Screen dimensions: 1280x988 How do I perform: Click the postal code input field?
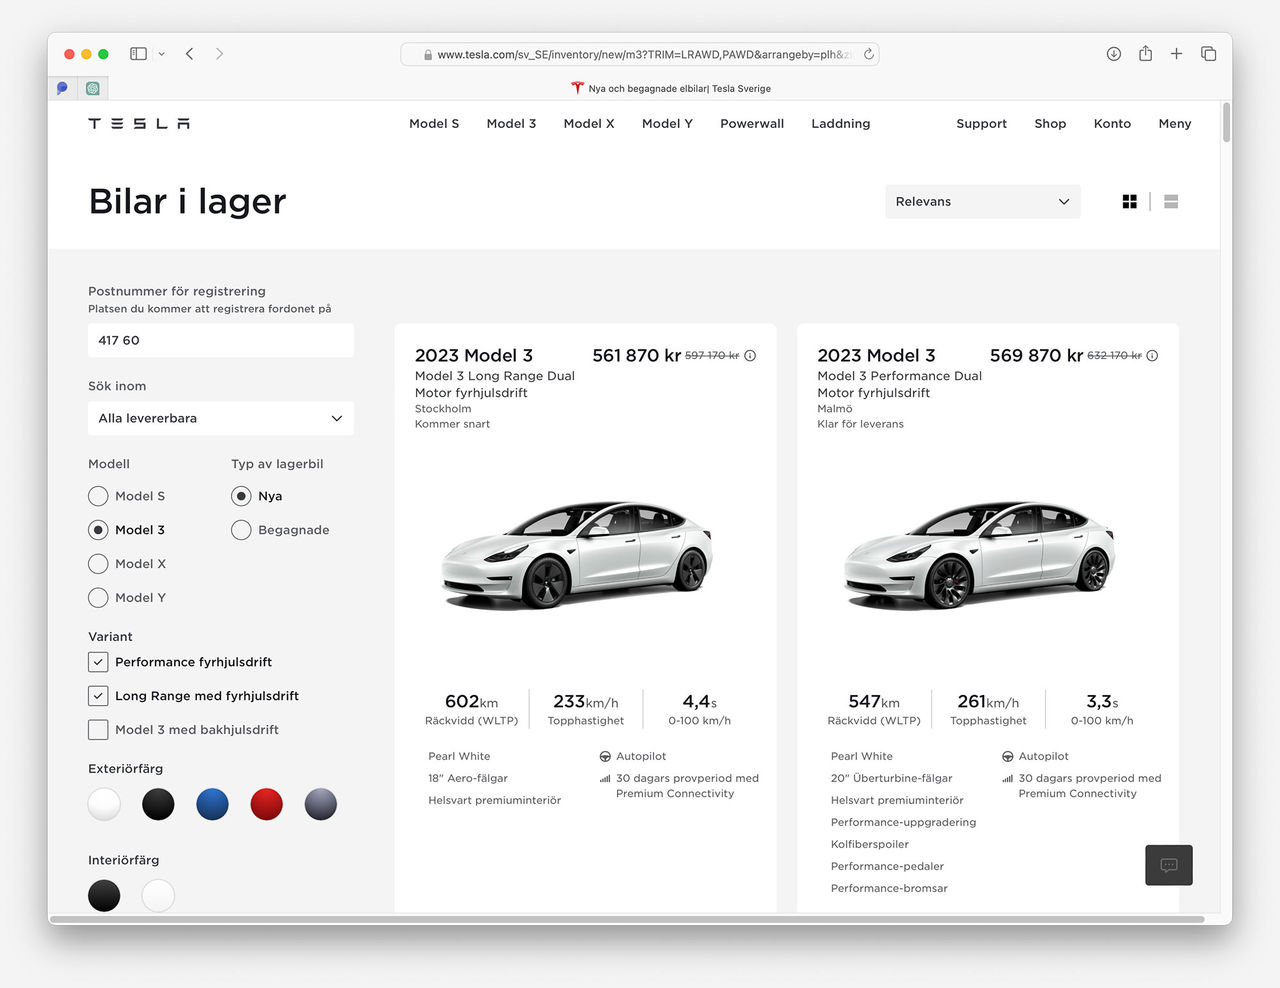point(220,340)
